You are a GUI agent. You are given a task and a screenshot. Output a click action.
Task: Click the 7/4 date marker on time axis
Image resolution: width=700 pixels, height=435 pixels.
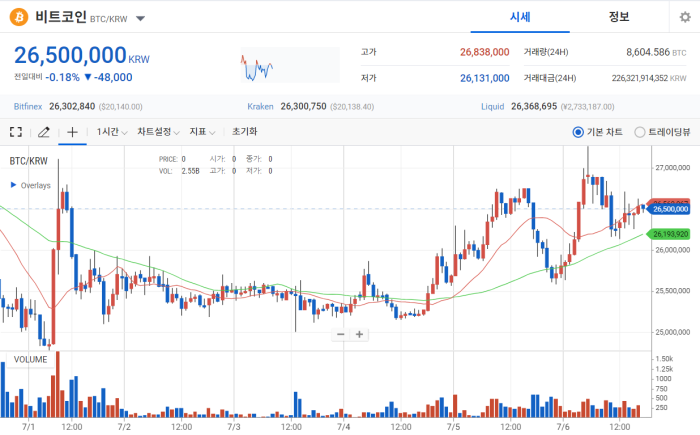point(344,427)
